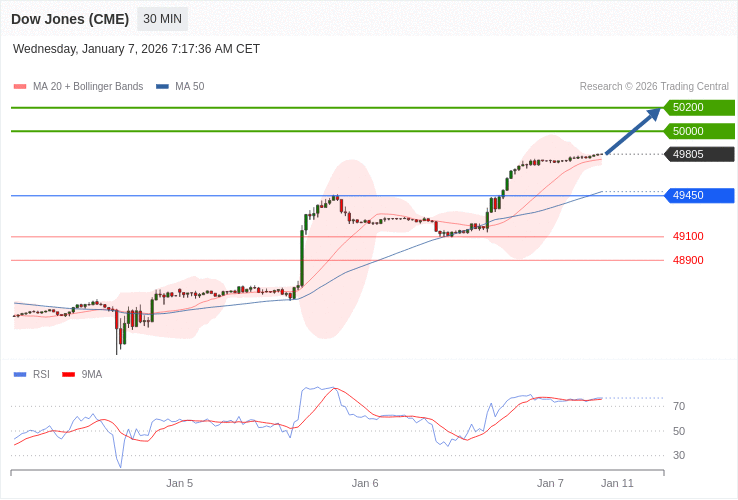This screenshot has height=500, width=738.
Task: Click the 9MA legend label
Action: 92,375
